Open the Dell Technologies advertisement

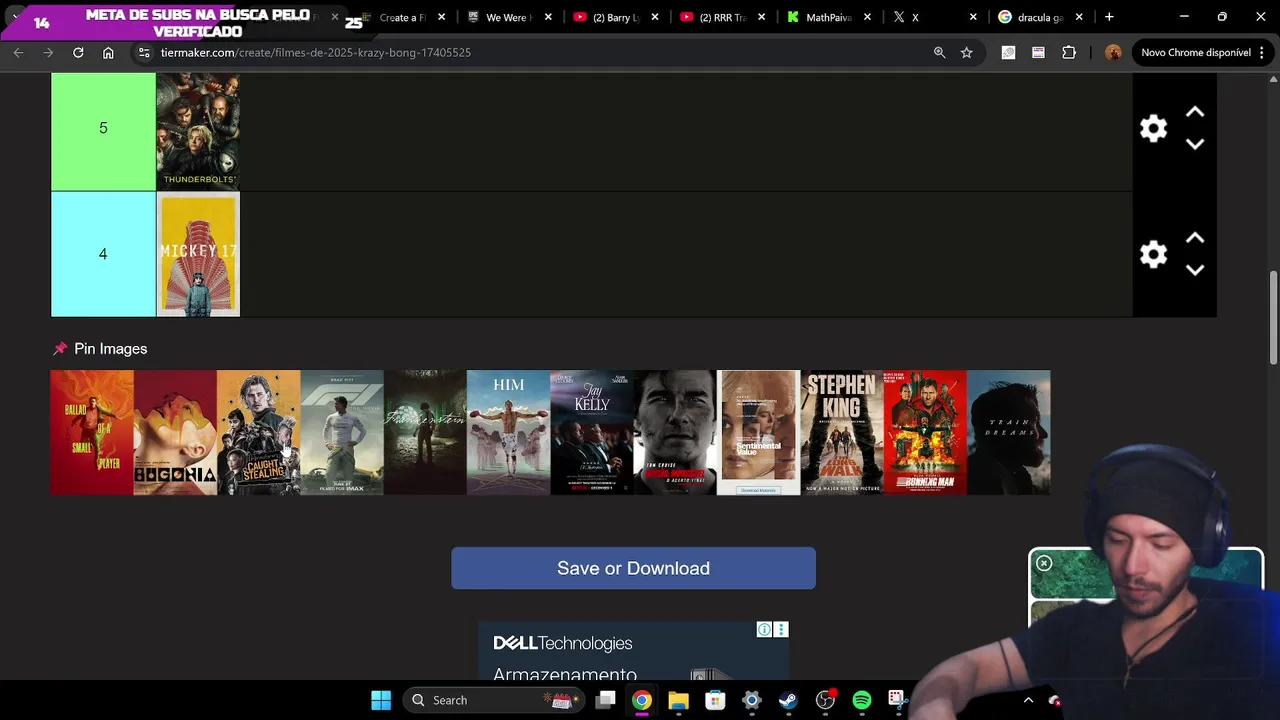(x=633, y=651)
